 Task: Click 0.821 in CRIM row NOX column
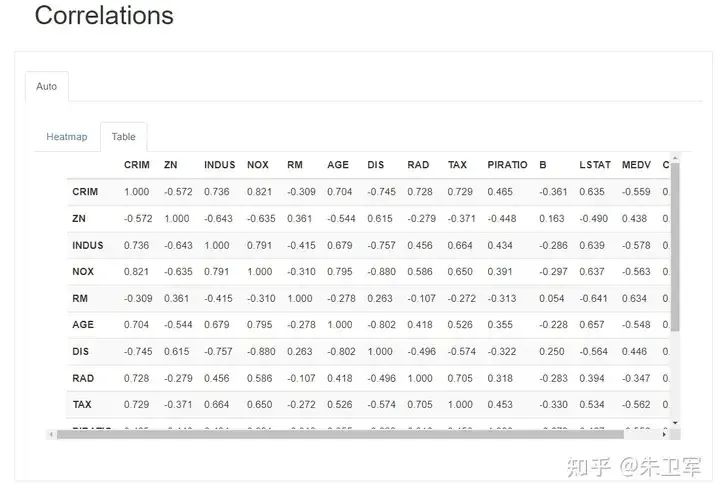pos(259,192)
